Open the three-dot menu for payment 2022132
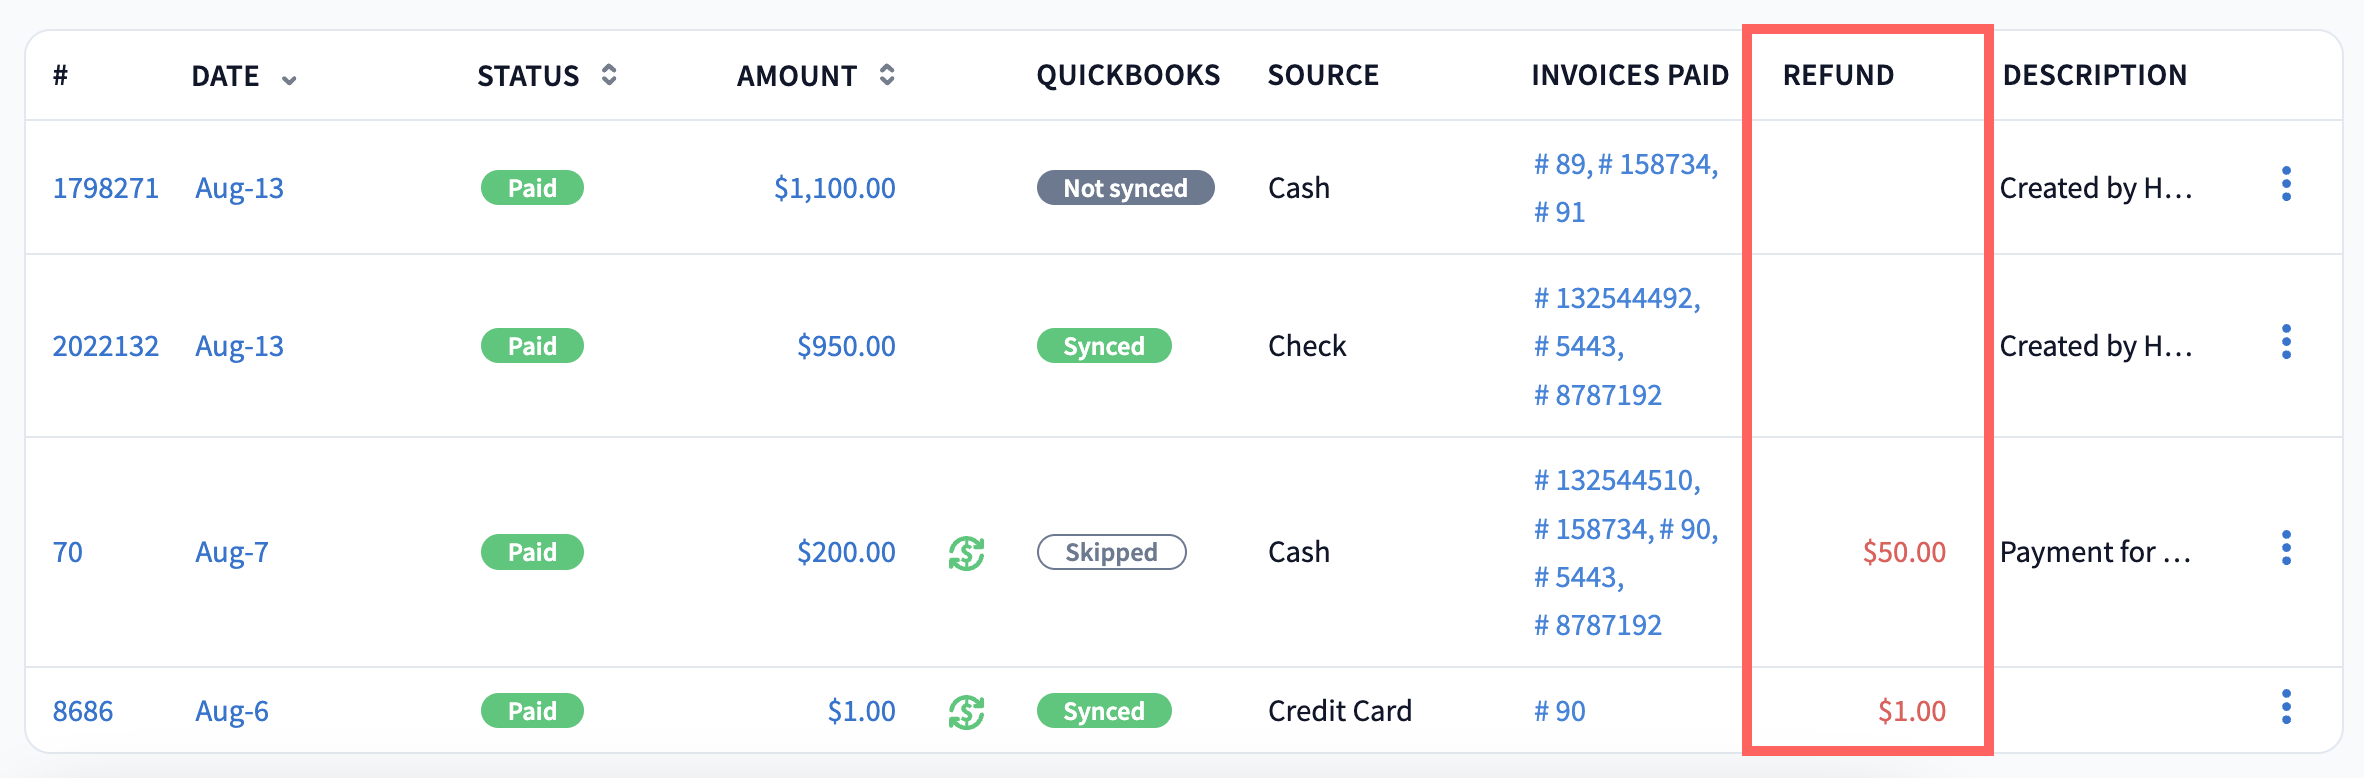 (2286, 343)
